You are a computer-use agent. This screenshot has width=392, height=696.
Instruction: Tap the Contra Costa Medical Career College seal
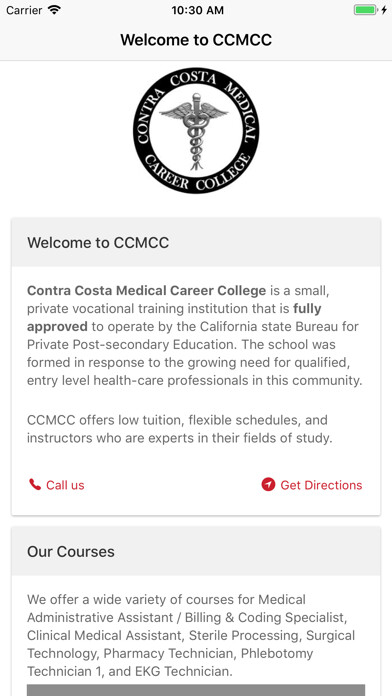[x=196, y=130]
